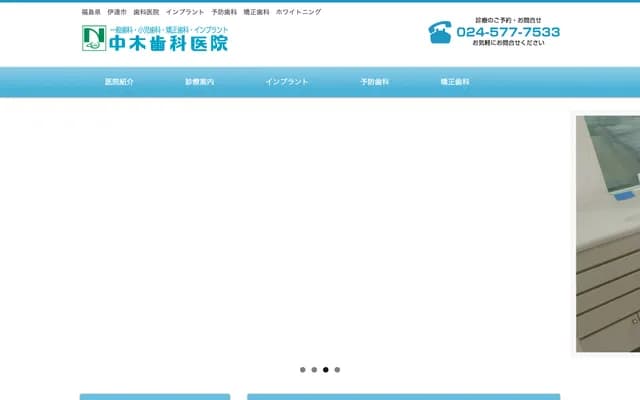Click the 福島県 text in the top line

91,12
